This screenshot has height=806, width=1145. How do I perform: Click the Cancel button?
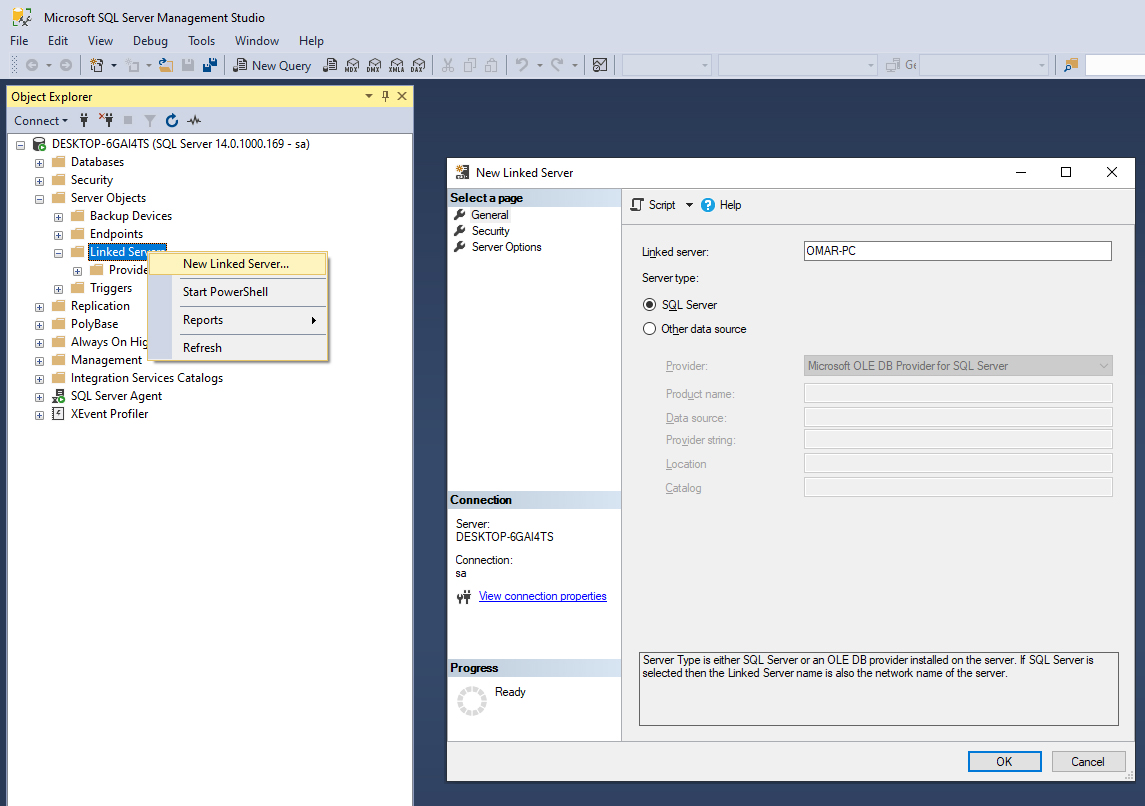1087,761
